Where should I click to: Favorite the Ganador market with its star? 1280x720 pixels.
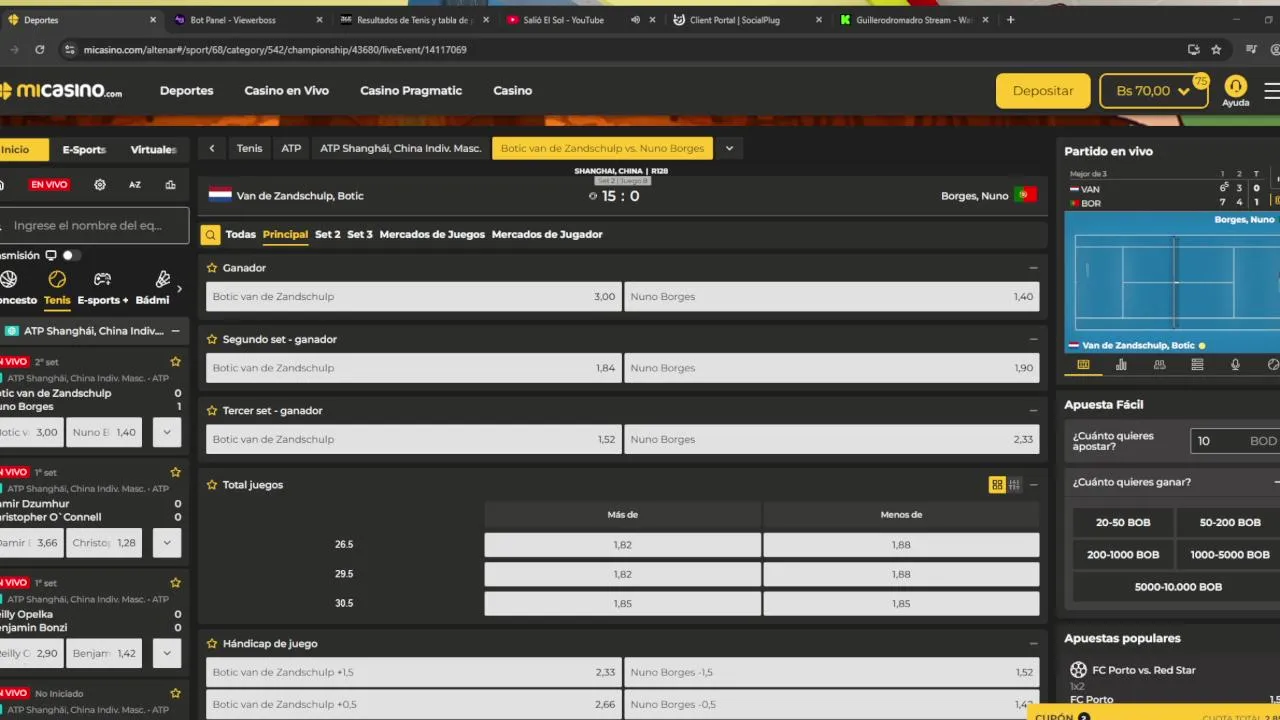(x=212, y=268)
